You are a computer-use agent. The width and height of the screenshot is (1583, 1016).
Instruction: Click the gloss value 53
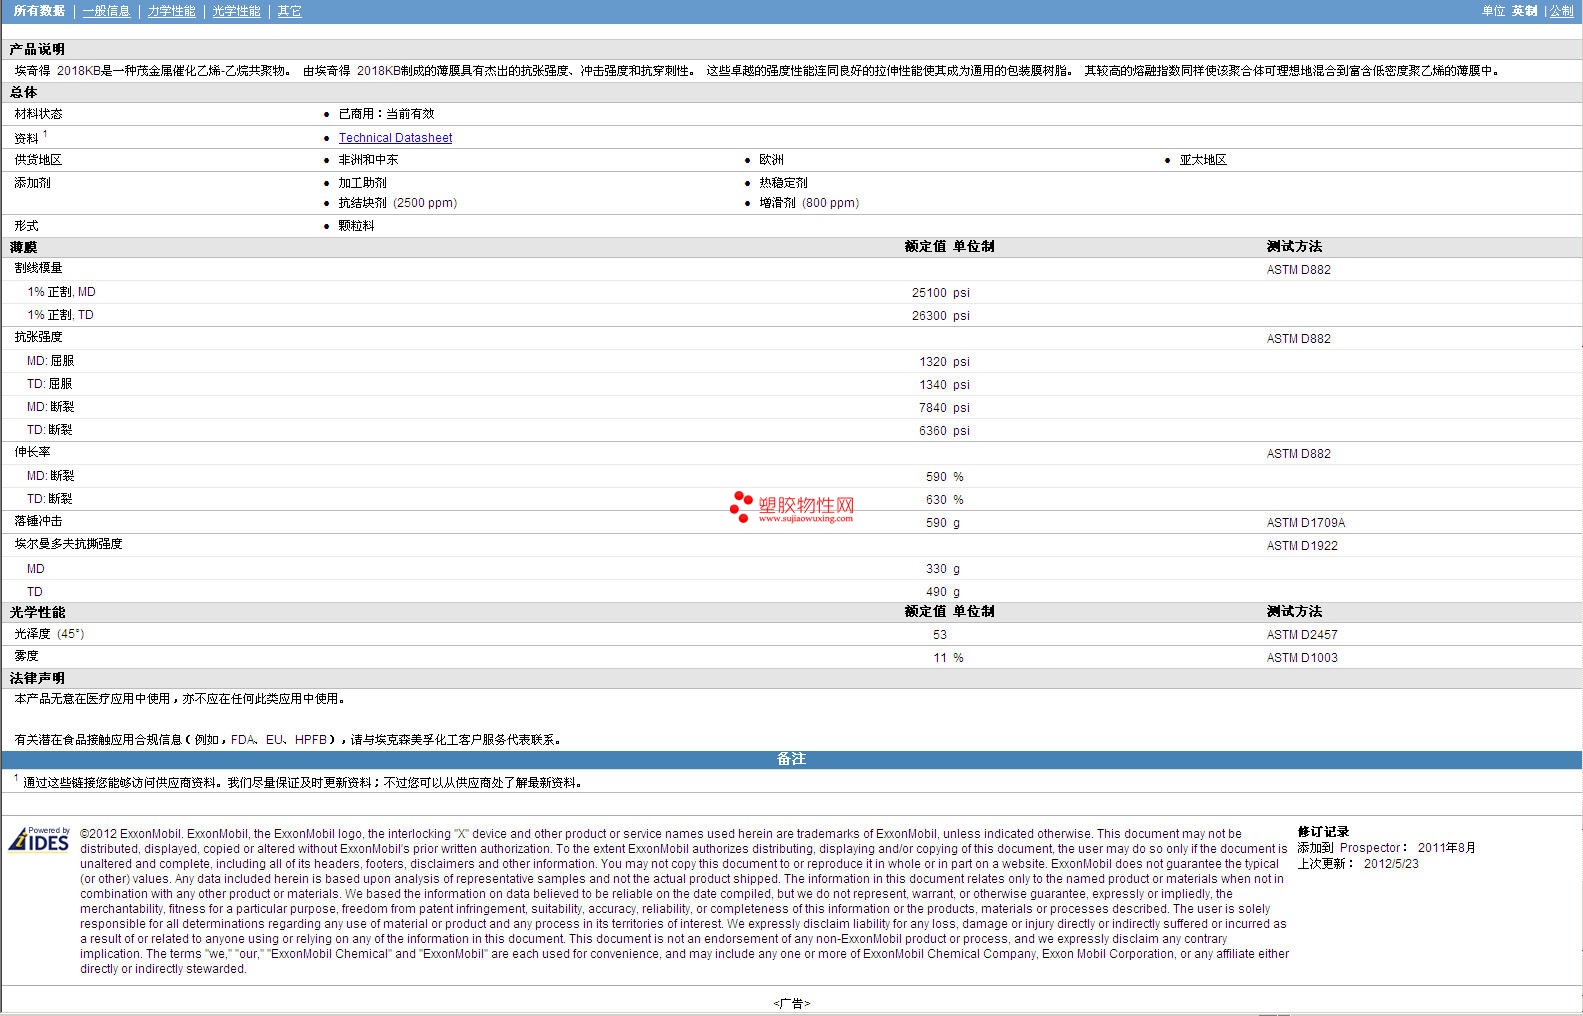pos(940,635)
